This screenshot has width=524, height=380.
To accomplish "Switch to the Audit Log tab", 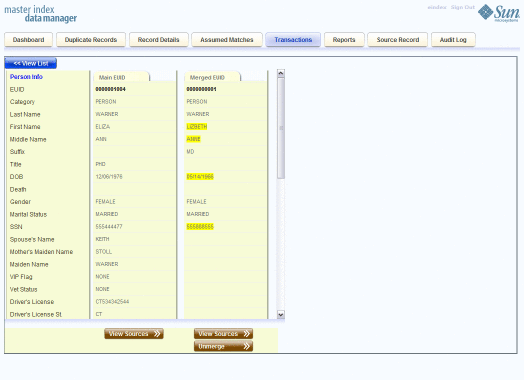I will 453,40.
